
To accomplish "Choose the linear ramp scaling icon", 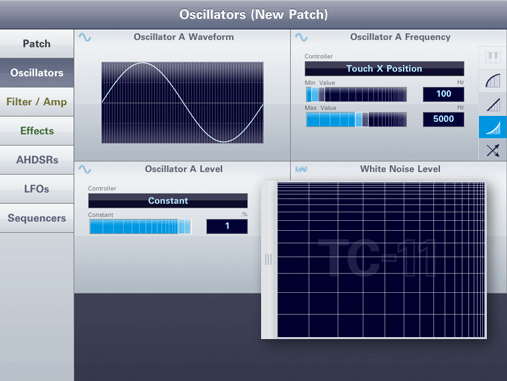I will 493,104.
